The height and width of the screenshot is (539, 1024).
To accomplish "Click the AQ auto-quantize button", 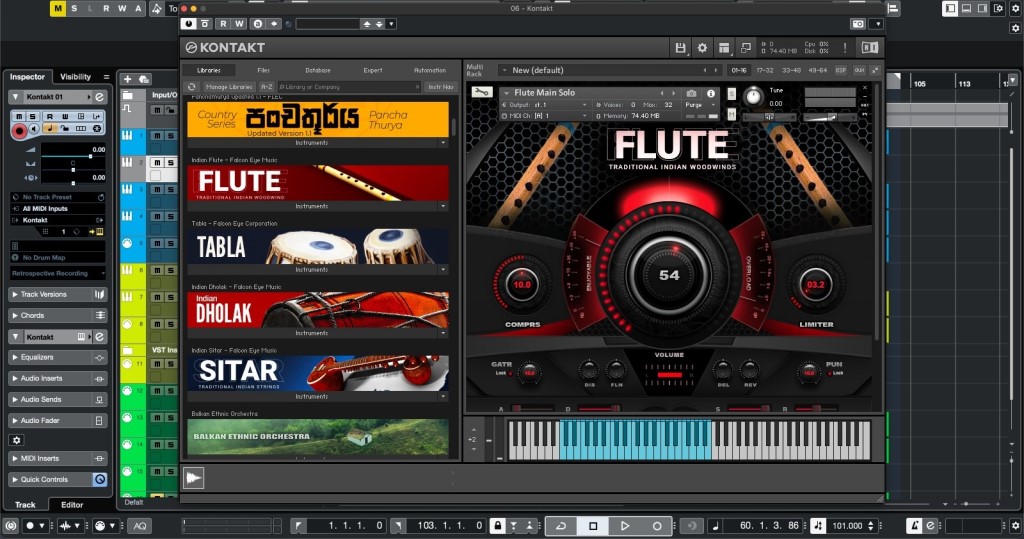I will tap(140, 525).
